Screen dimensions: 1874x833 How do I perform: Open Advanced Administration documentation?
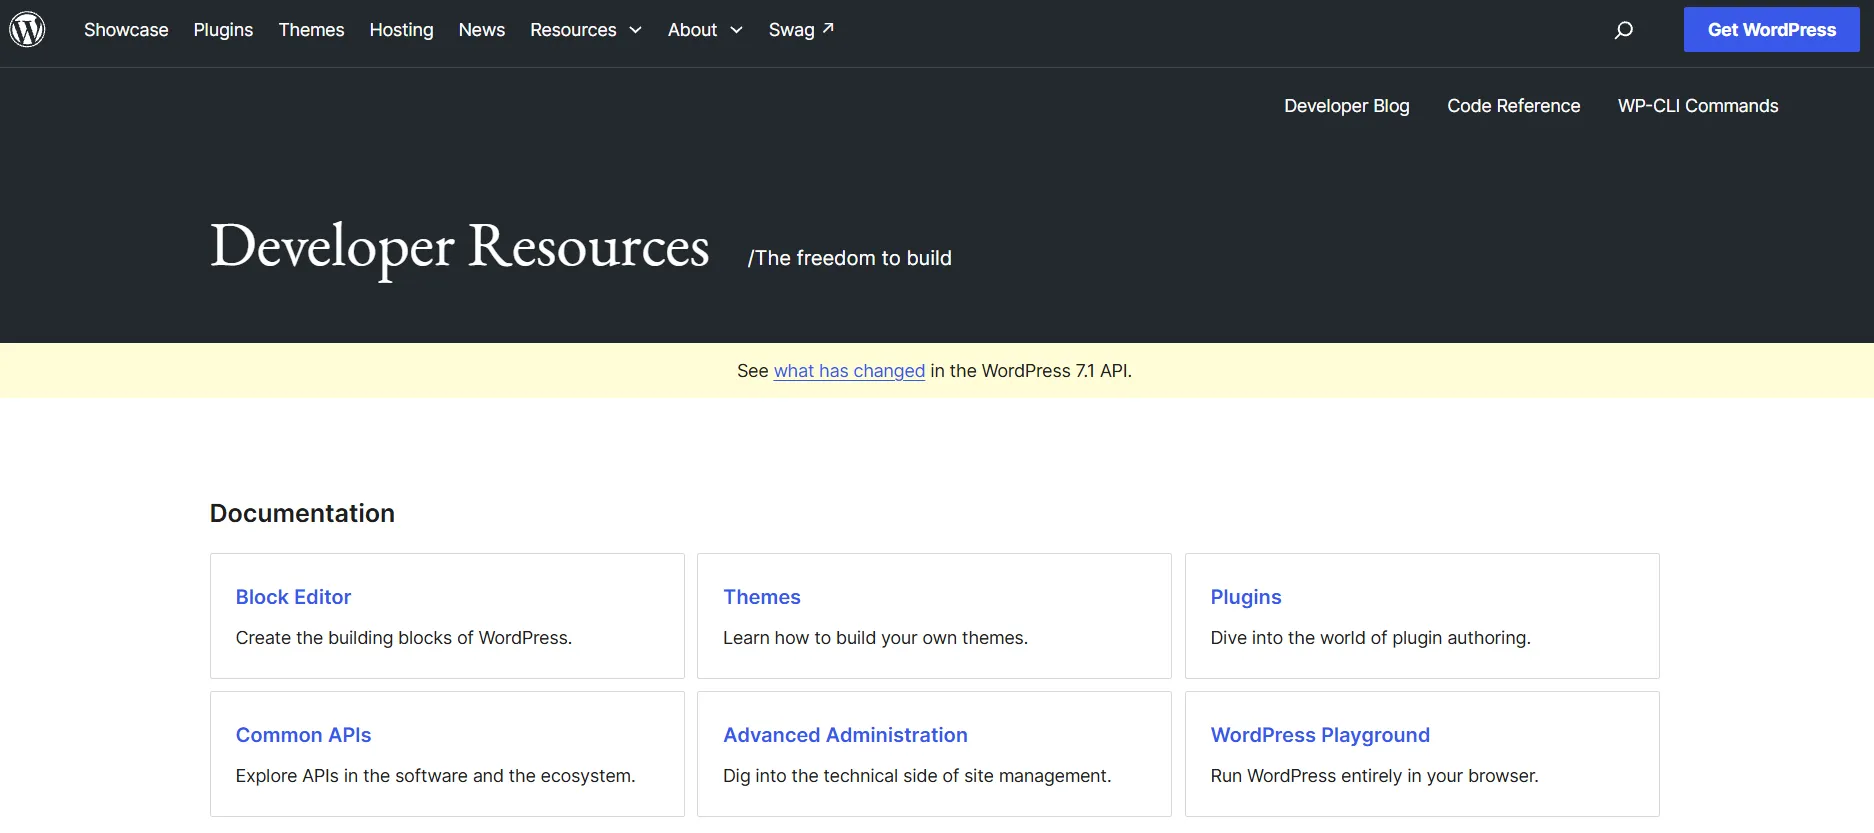(x=845, y=735)
